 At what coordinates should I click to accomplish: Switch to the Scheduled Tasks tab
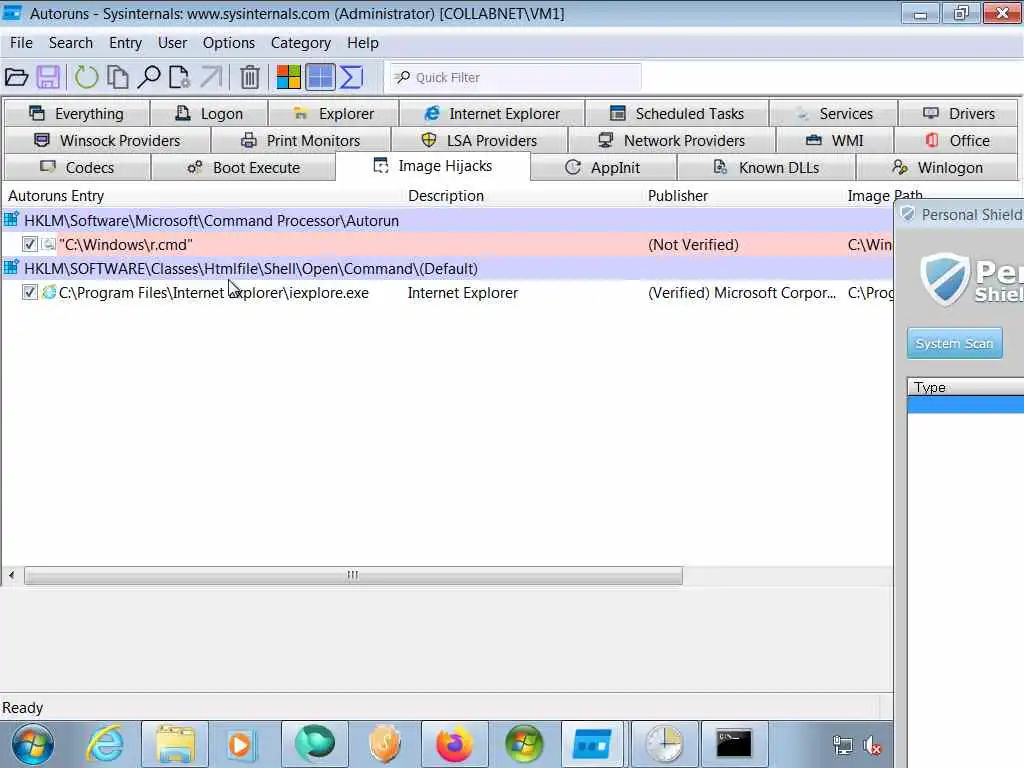click(677, 114)
